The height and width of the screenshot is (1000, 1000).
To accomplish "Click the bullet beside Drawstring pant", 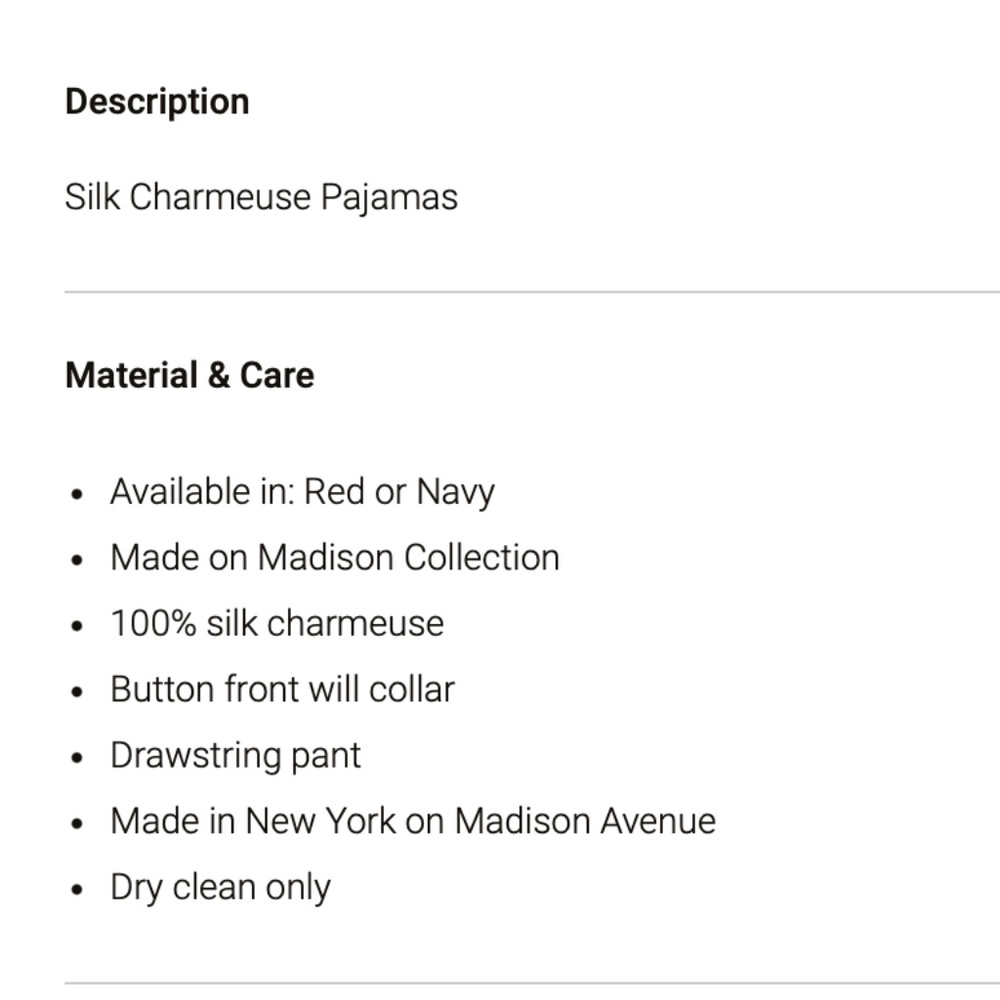I will (77, 758).
